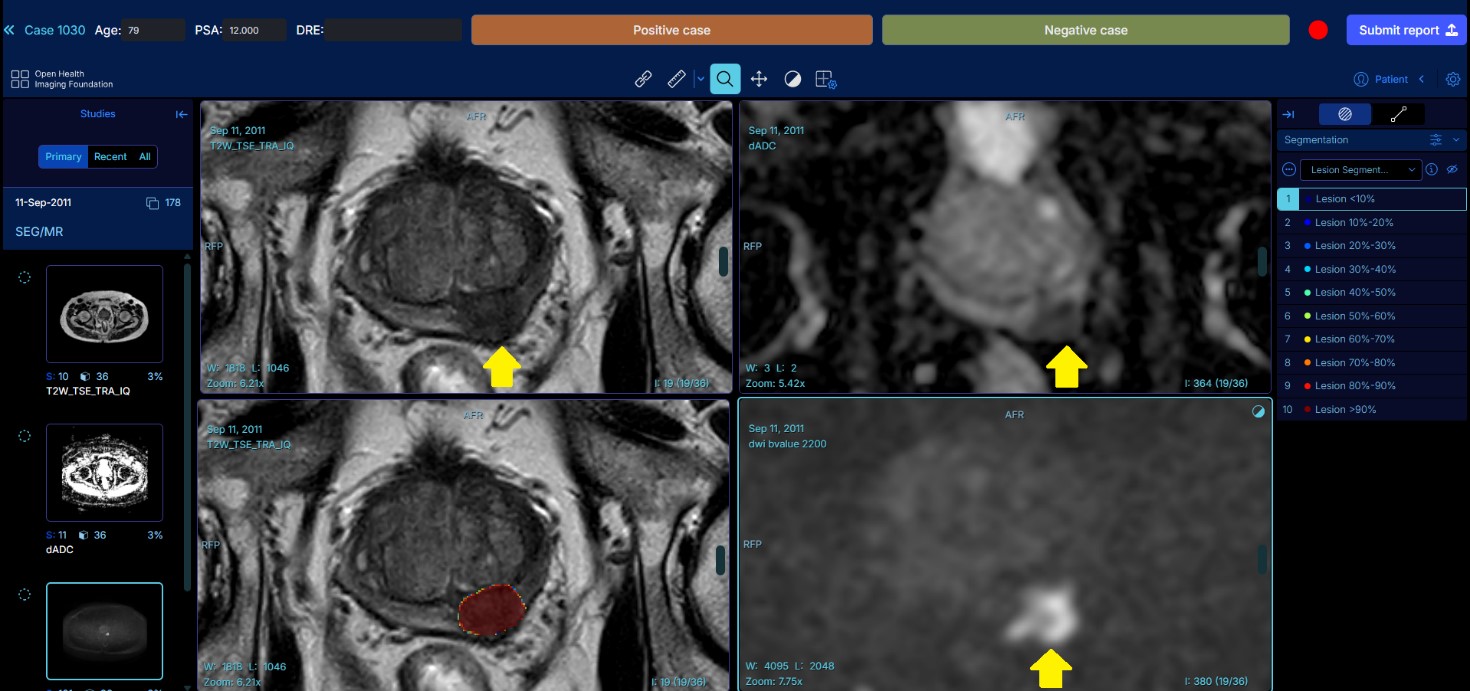Collapse the Studies panel with the arrow icon

click(x=181, y=114)
